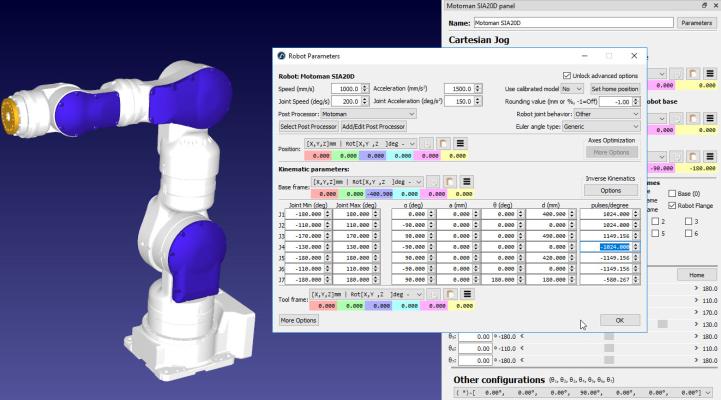The height and width of the screenshot is (400, 721).
Task: Open the Robot joint behavior dropdown
Action: click(607, 114)
